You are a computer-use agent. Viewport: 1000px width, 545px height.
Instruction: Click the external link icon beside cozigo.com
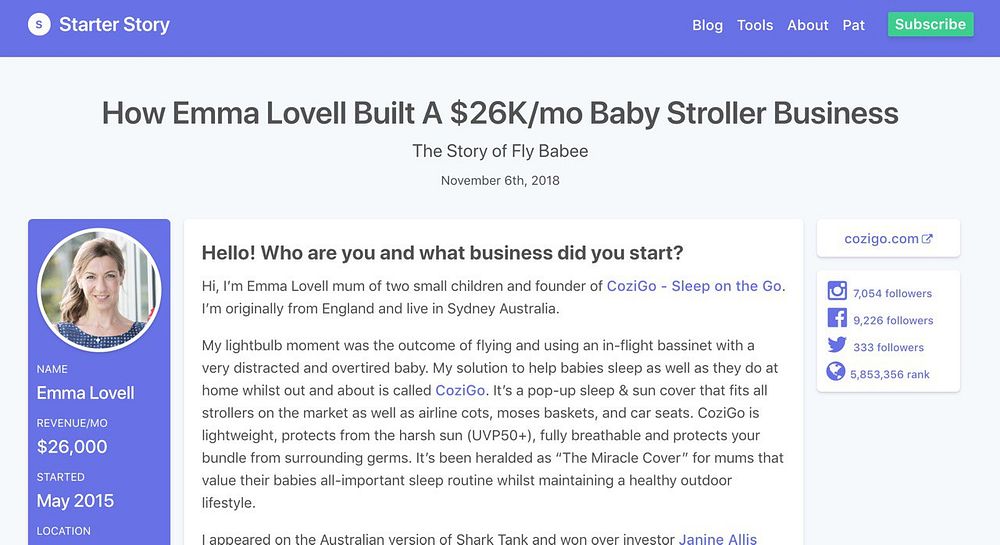click(927, 239)
